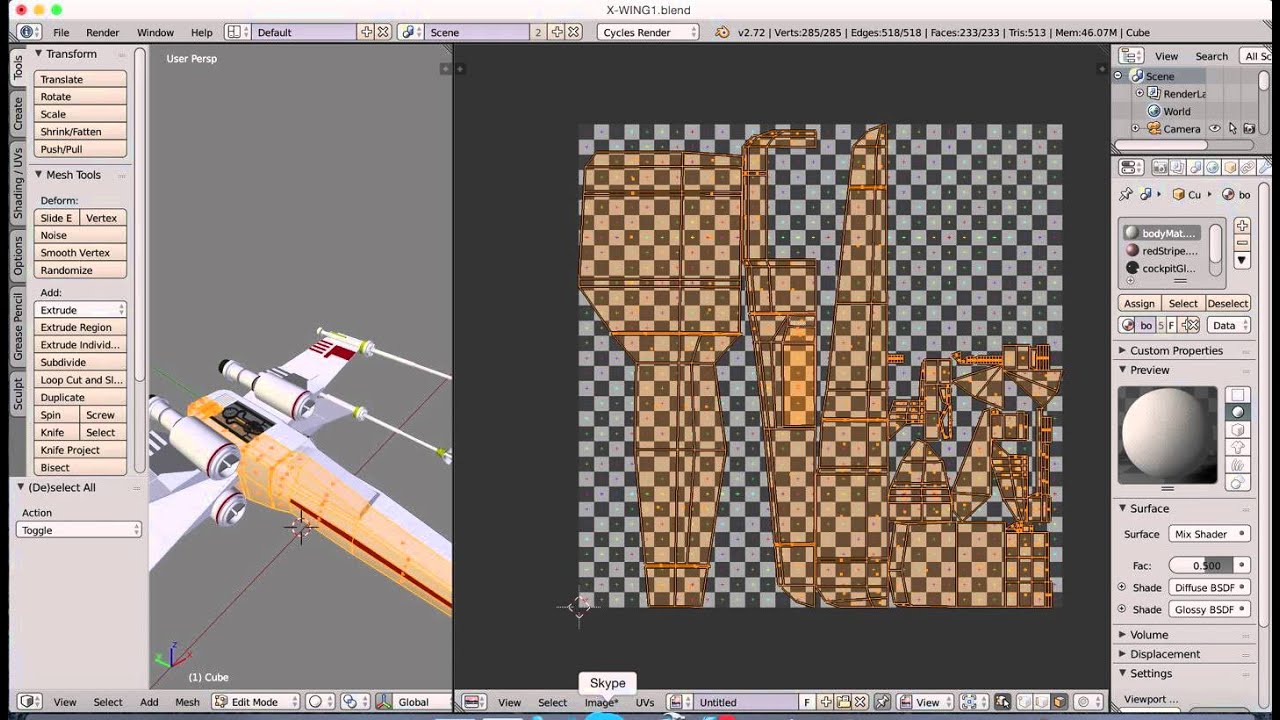The width and height of the screenshot is (1280, 720).
Task: Select cube preview type icon
Action: pos(1238,430)
